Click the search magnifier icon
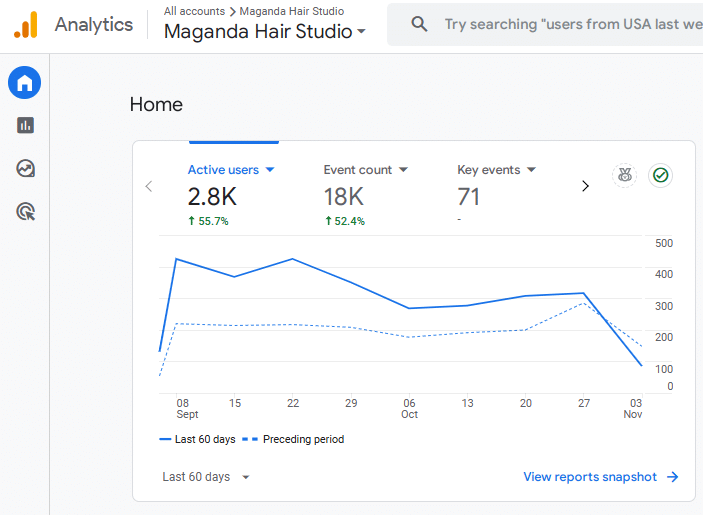The height and width of the screenshot is (515, 703). point(419,24)
